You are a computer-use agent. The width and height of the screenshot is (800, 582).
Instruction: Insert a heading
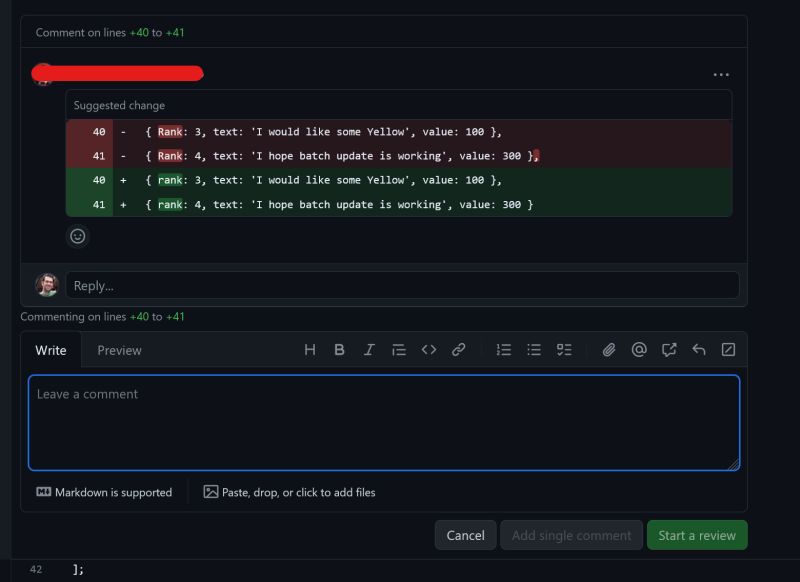pyautogui.click(x=310, y=349)
